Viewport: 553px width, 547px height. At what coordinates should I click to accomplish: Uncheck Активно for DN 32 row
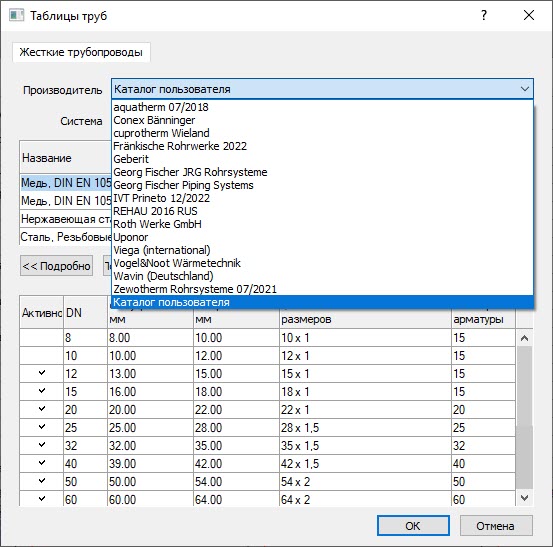42,445
